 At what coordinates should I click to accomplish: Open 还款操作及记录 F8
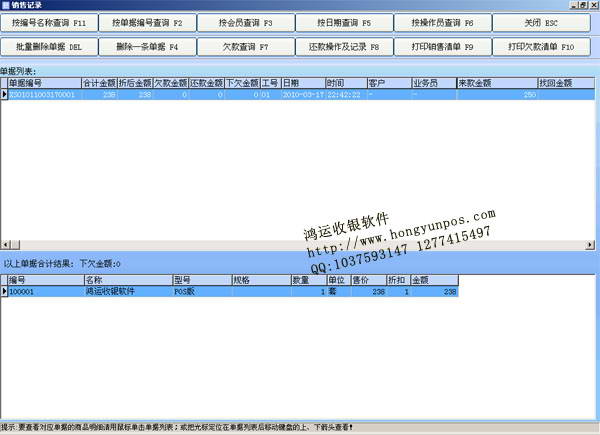click(344, 47)
